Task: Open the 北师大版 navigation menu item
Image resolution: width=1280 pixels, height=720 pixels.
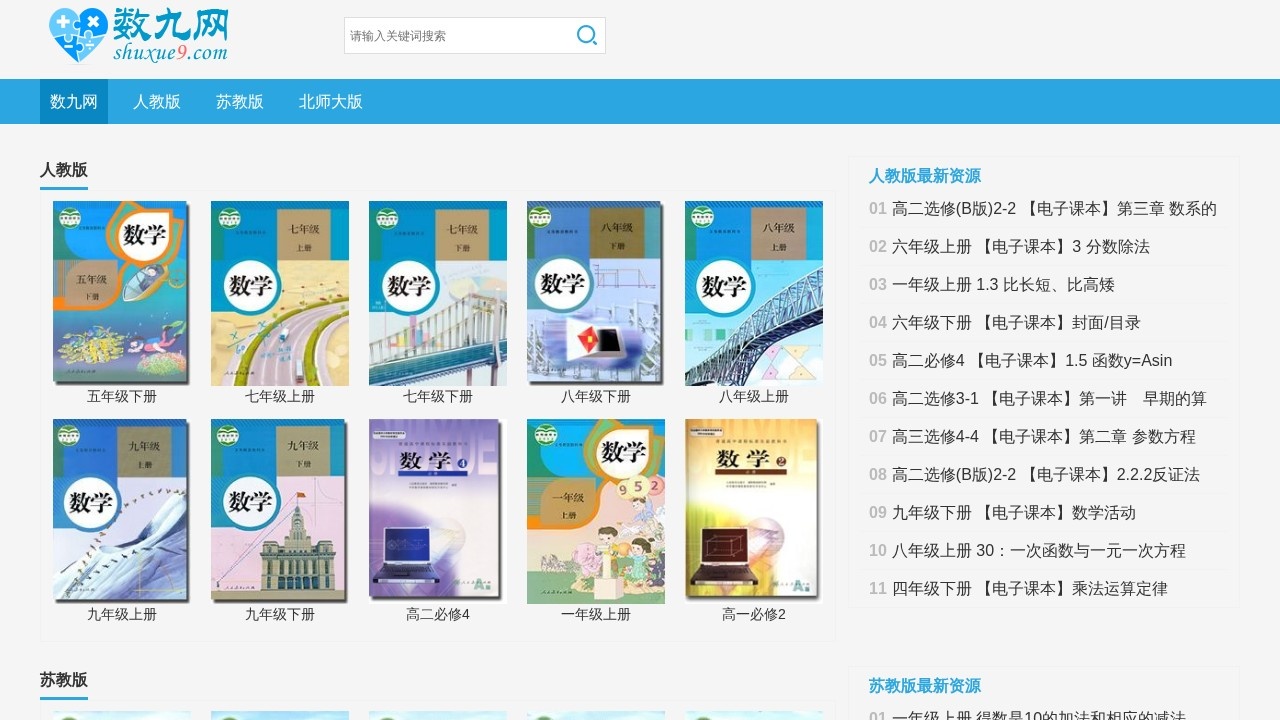Action: (330, 101)
